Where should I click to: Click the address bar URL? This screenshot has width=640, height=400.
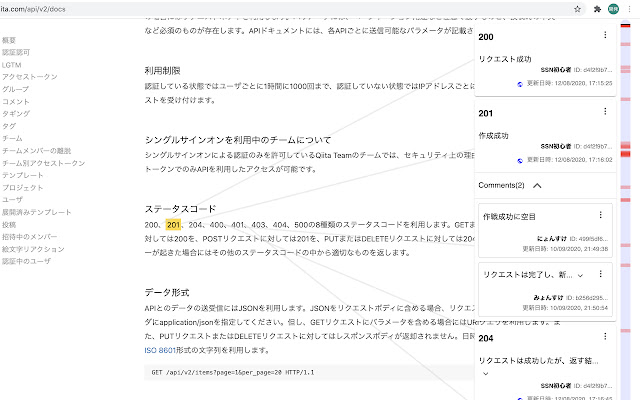coord(33,9)
